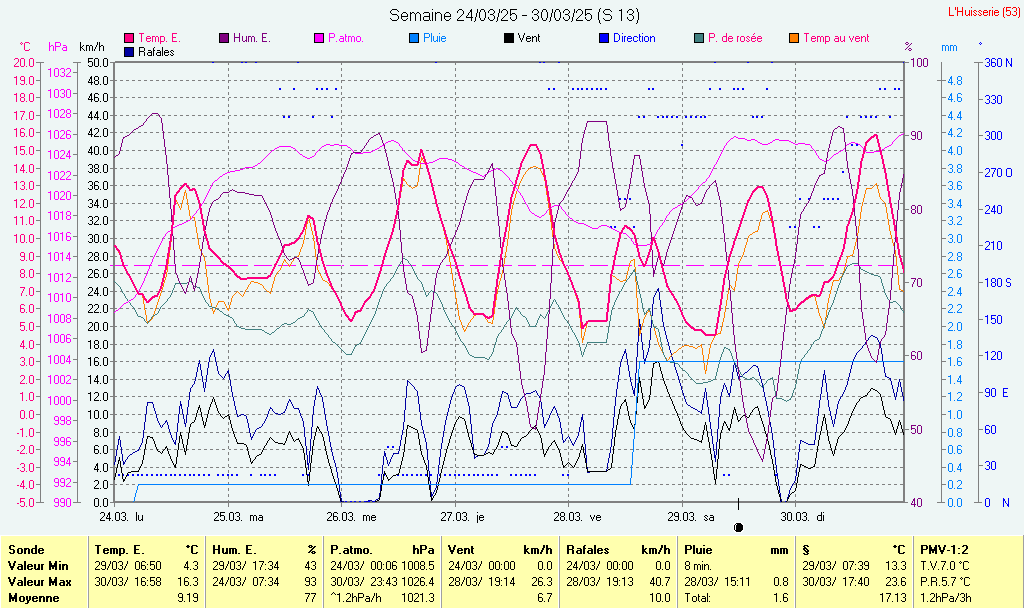Click the chart title 'Semaine 24/03/25 - 30/03/25 (S 13)'

click(x=515, y=15)
